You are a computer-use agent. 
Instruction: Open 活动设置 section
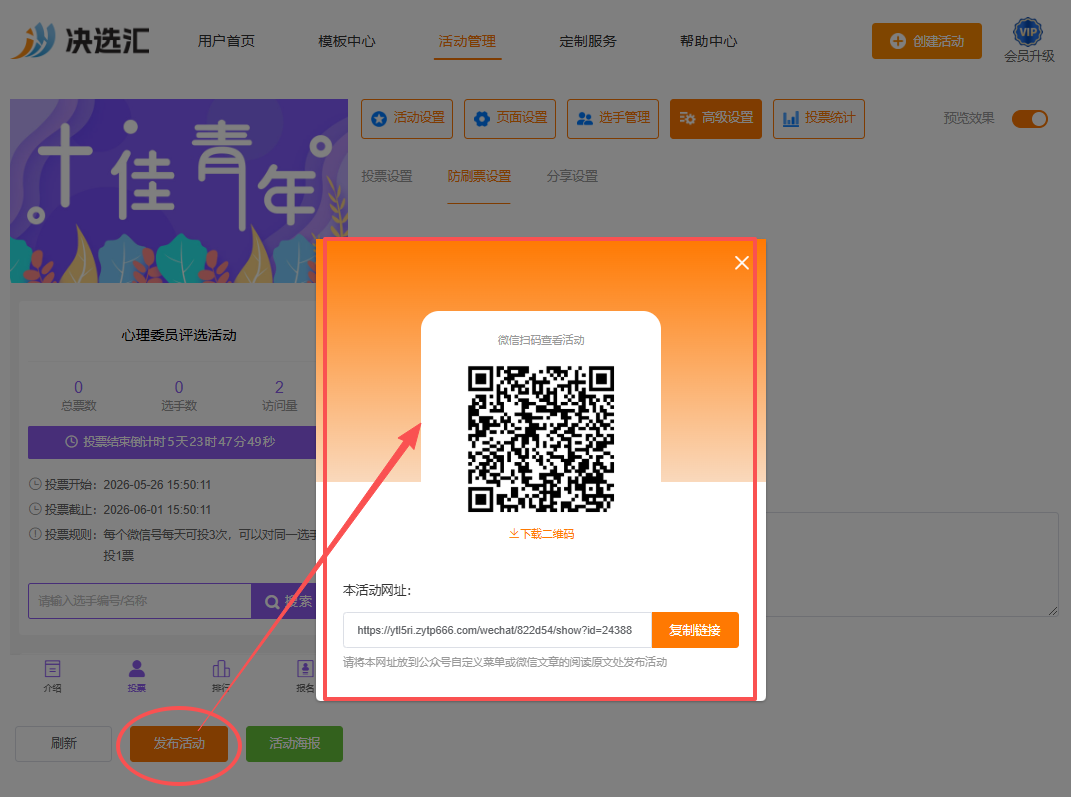pos(407,119)
